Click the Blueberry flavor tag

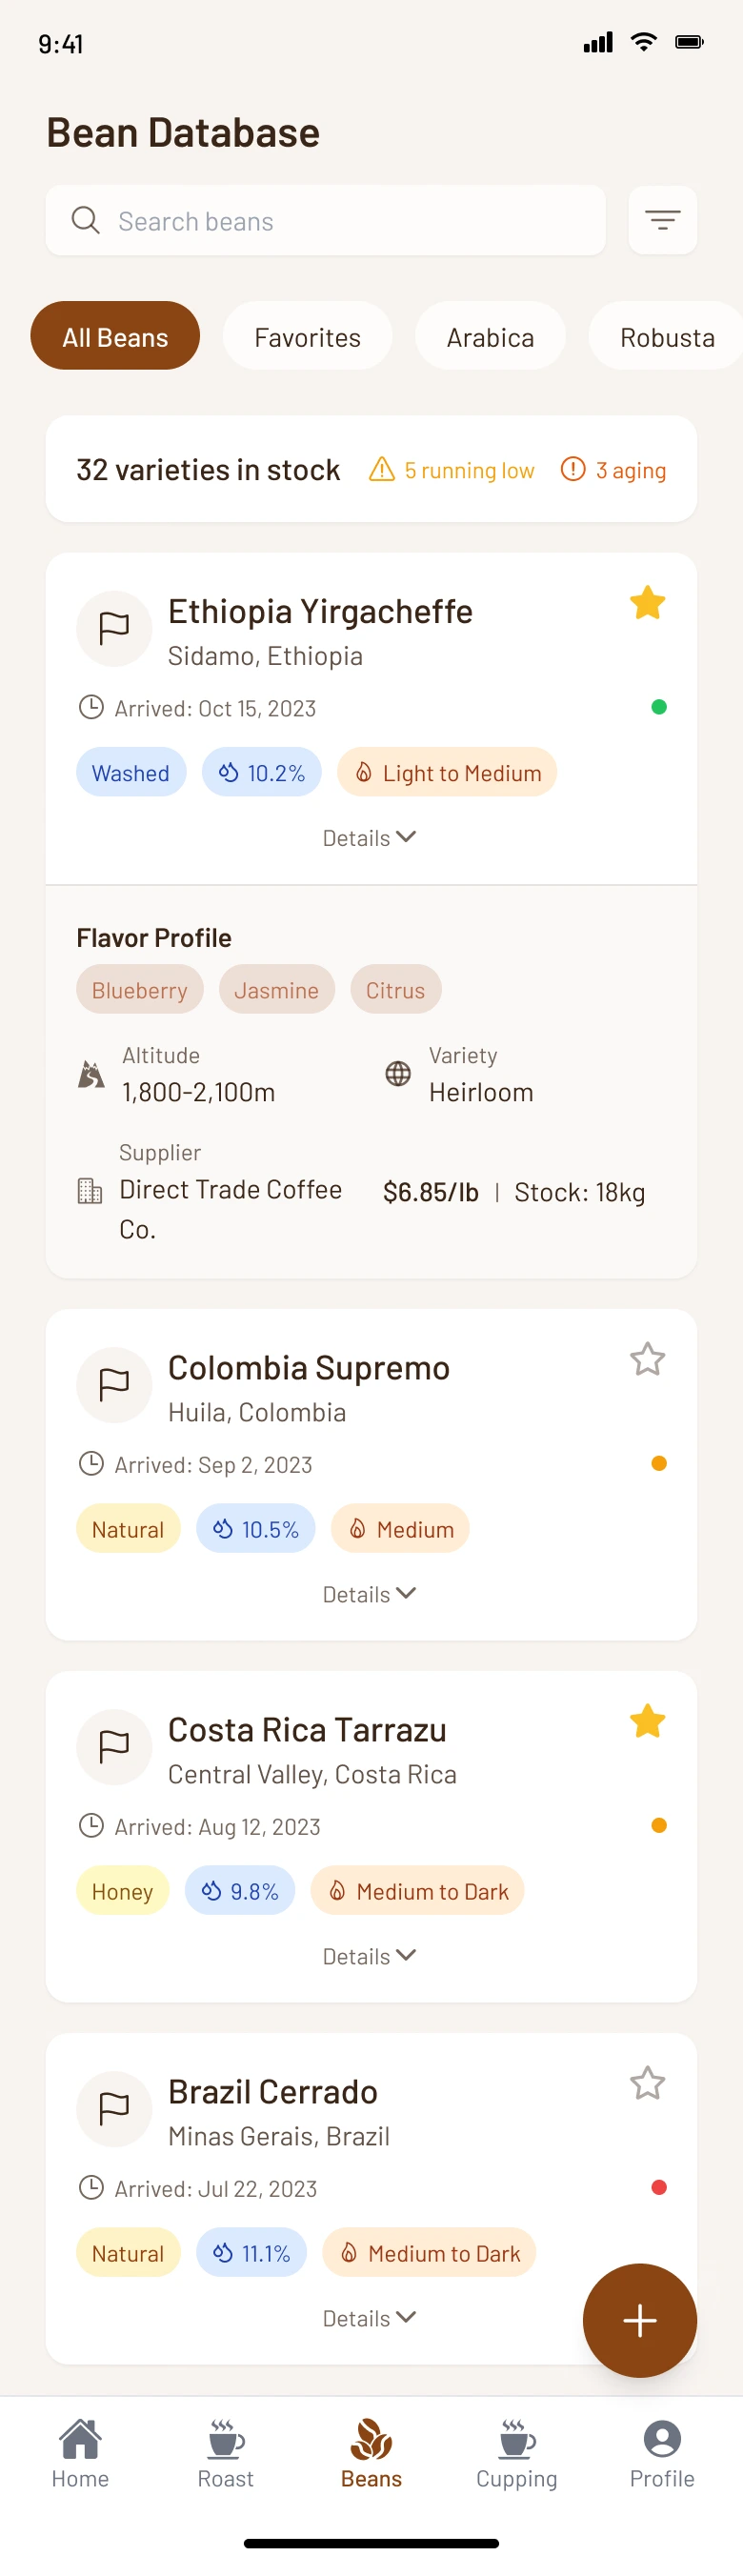pos(139,990)
